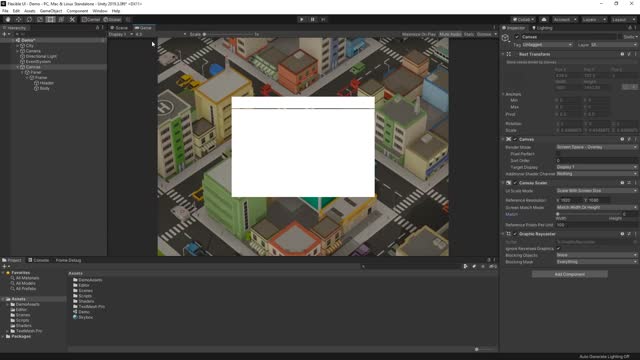The height and width of the screenshot is (360, 640).
Task: Click the GameObject cube icon in Inspector
Action: [x=505, y=38]
